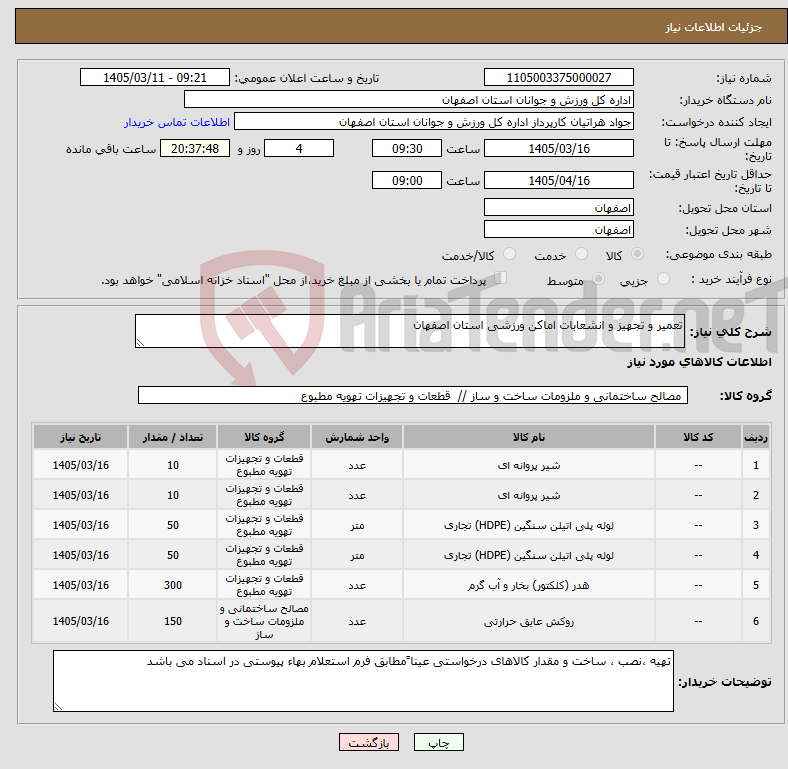The image size is (788, 769).
Task: Click the remaining days field showing 4
Action: (x=299, y=148)
